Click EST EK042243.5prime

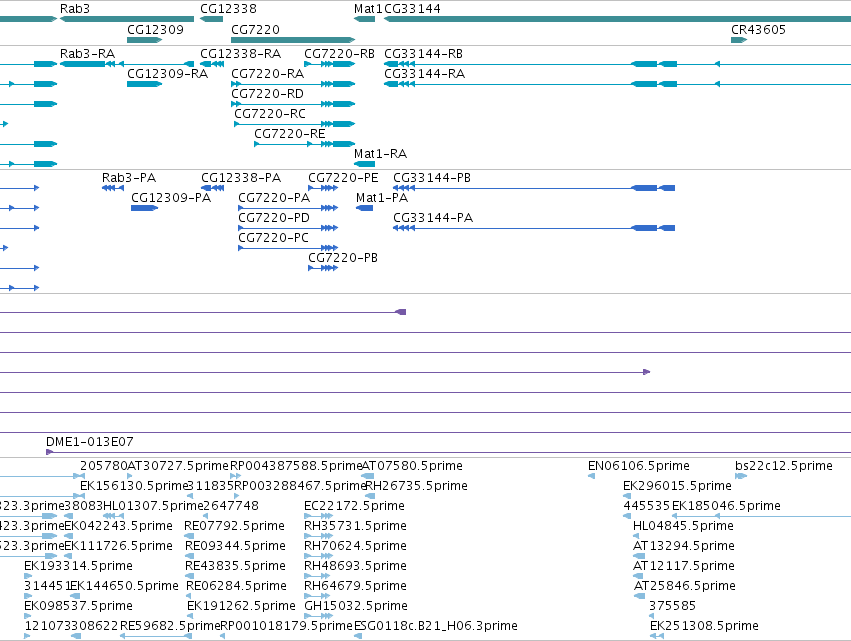click(118, 525)
